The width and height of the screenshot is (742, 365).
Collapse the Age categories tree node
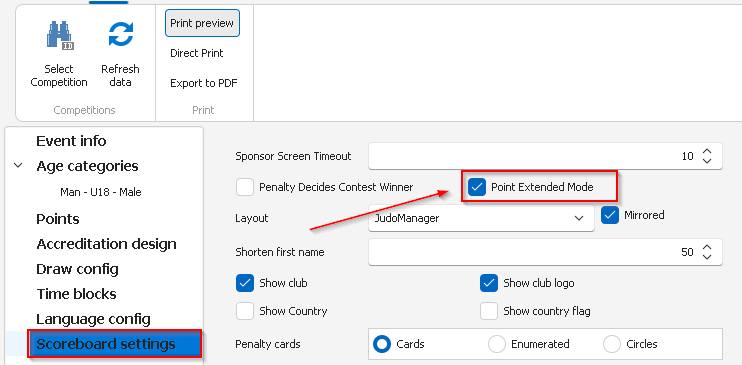click(x=18, y=166)
